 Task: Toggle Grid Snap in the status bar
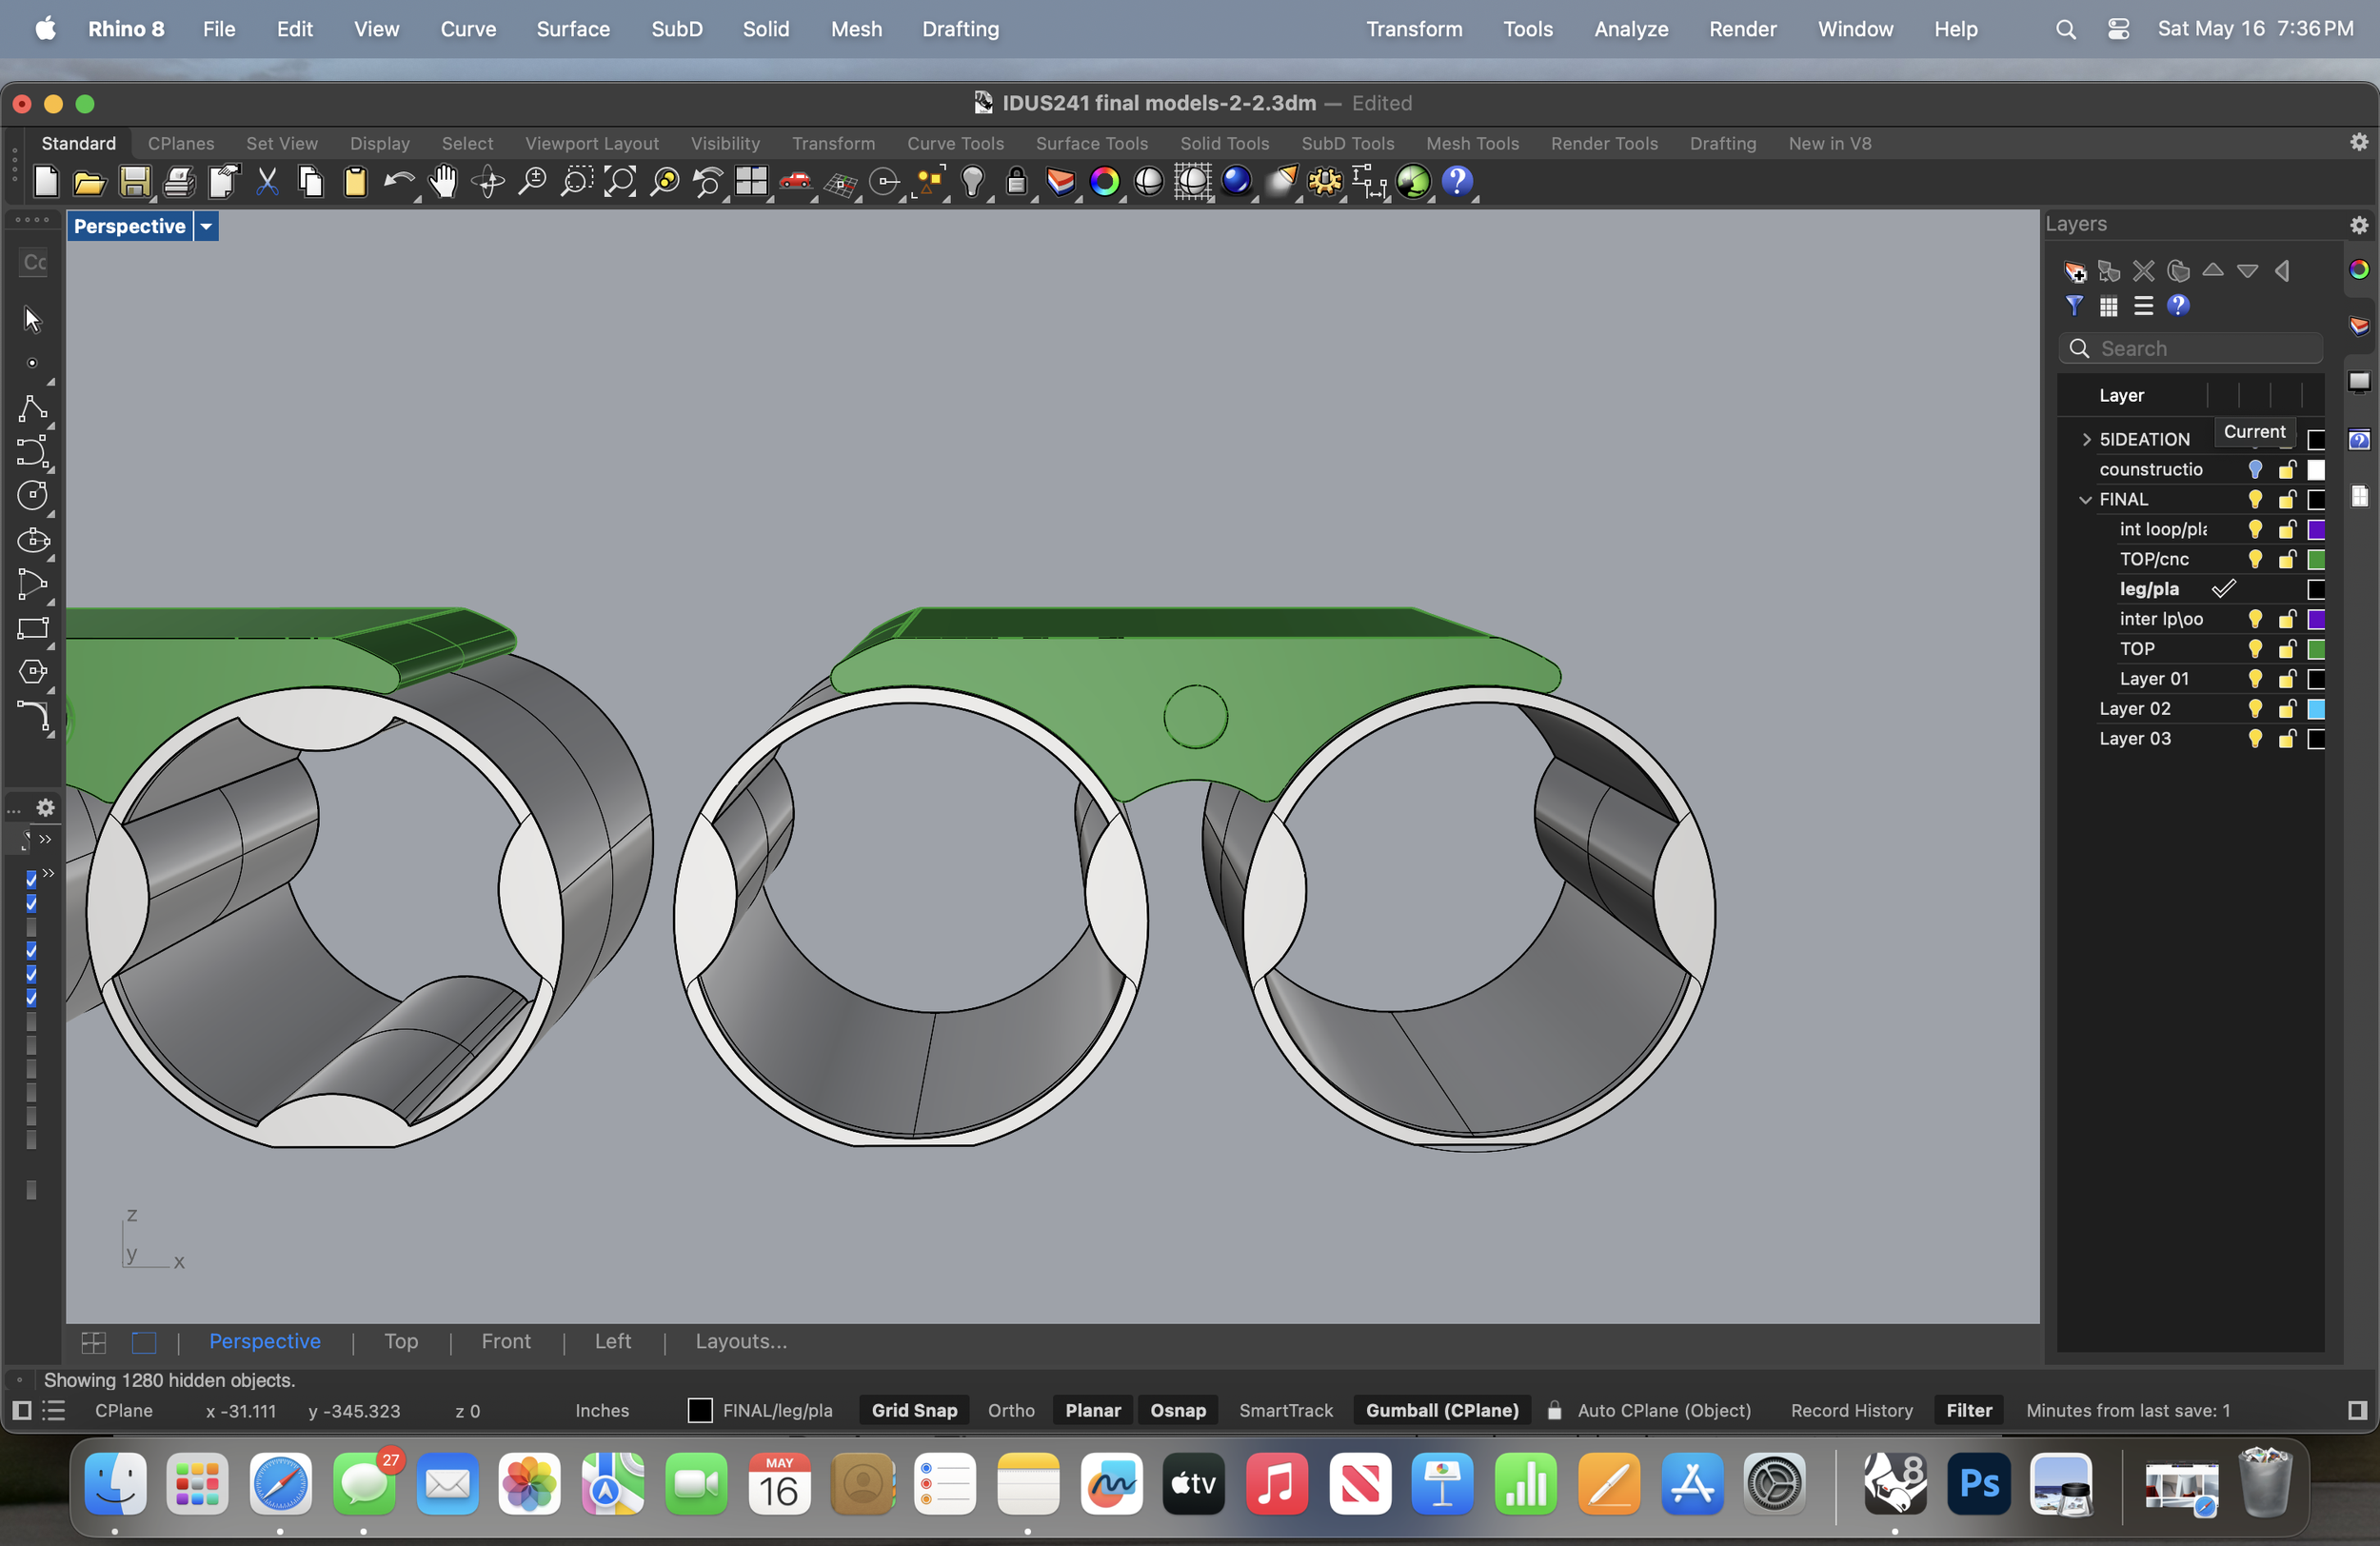click(914, 1410)
